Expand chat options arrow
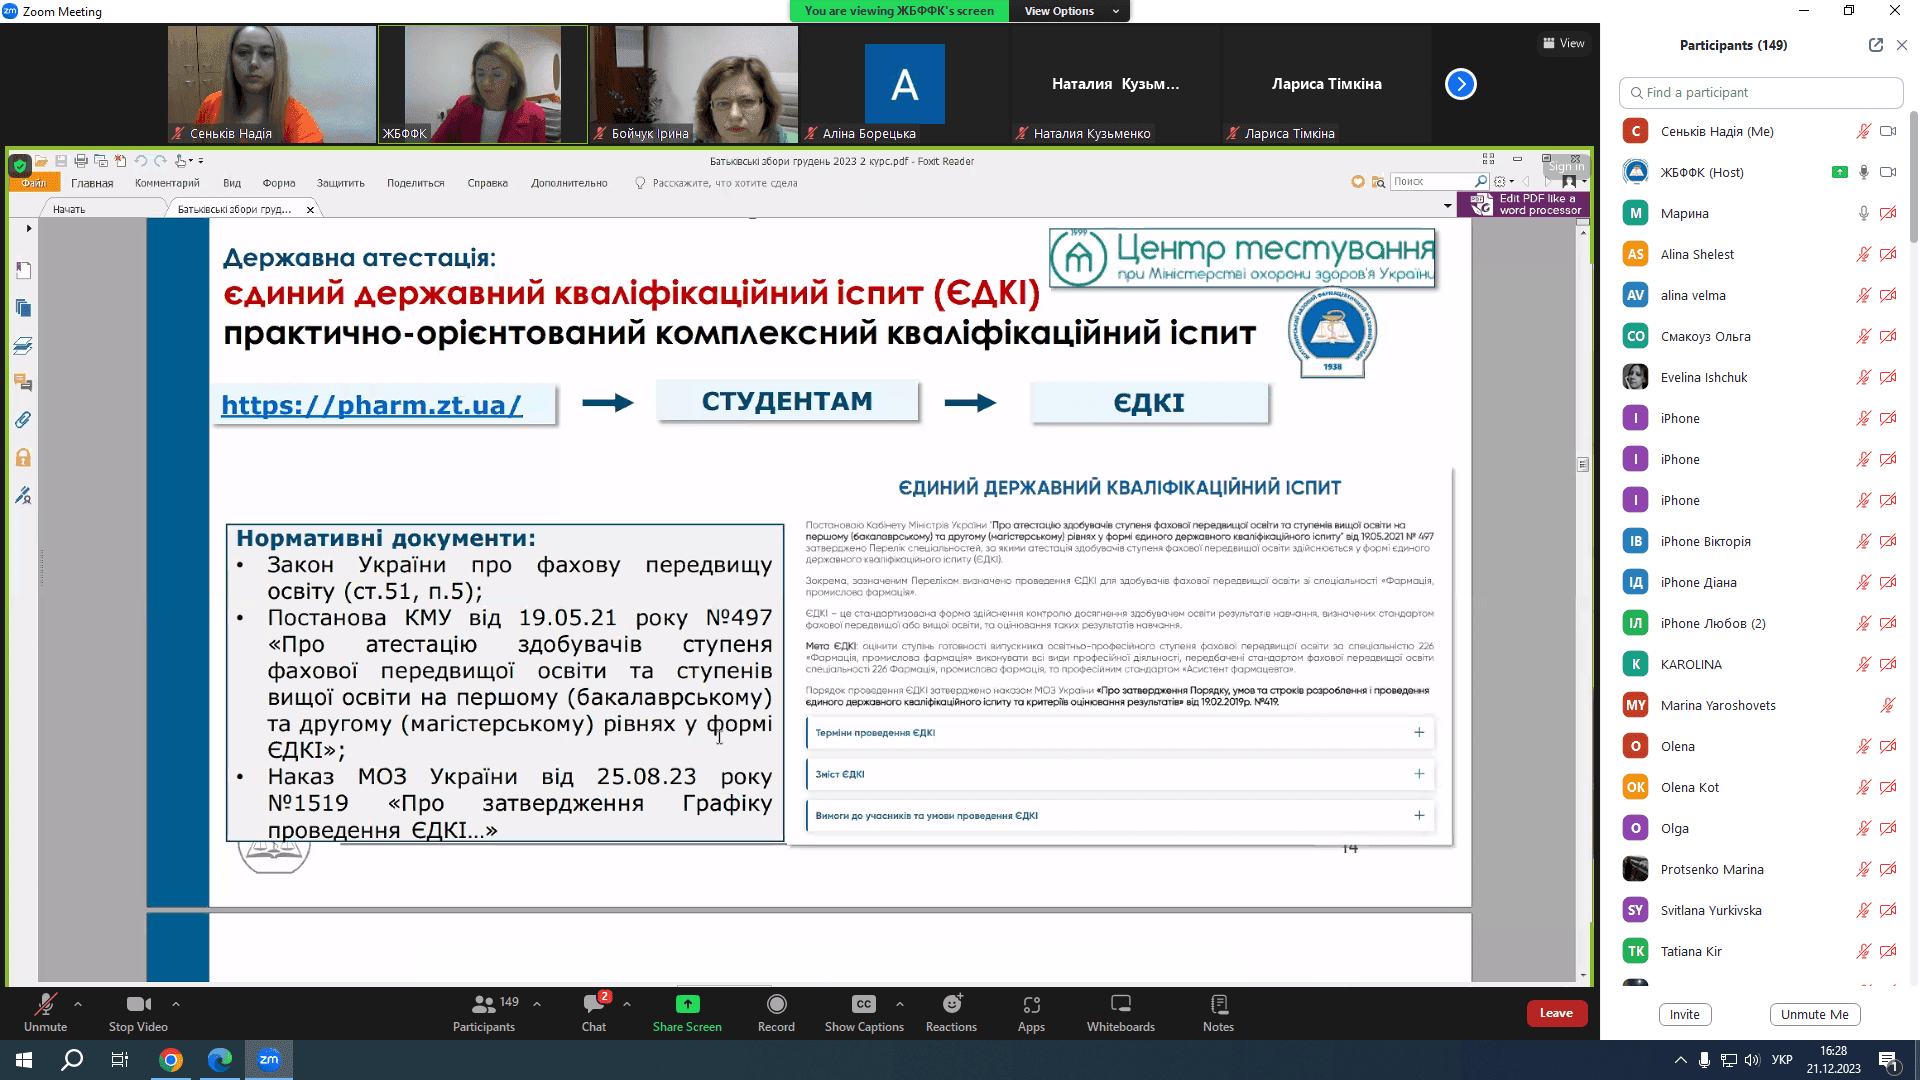This screenshot has height=1080, width=1920. [x=627, y=1003]
